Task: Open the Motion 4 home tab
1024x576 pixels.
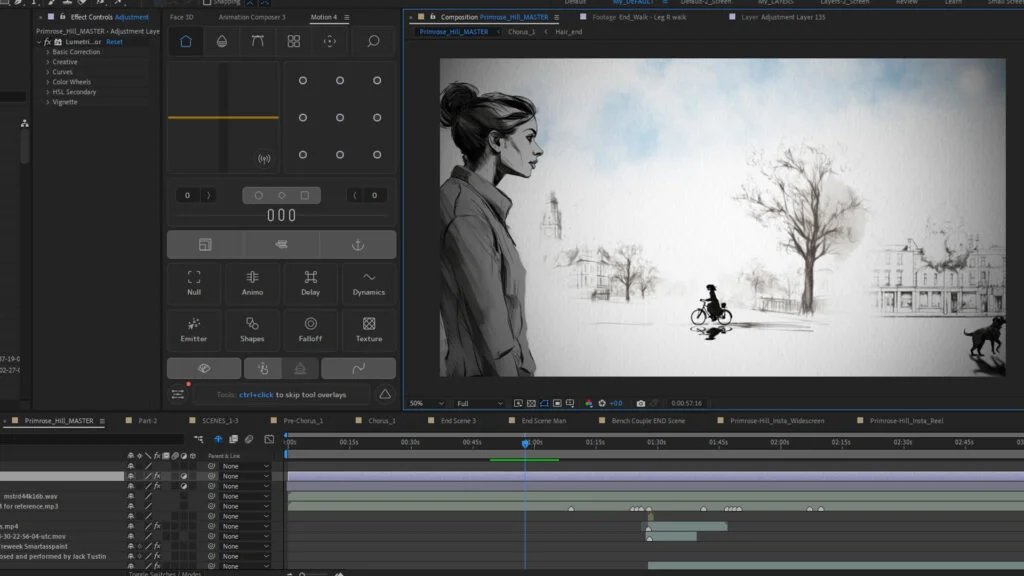Action: [x=186, y=42]
